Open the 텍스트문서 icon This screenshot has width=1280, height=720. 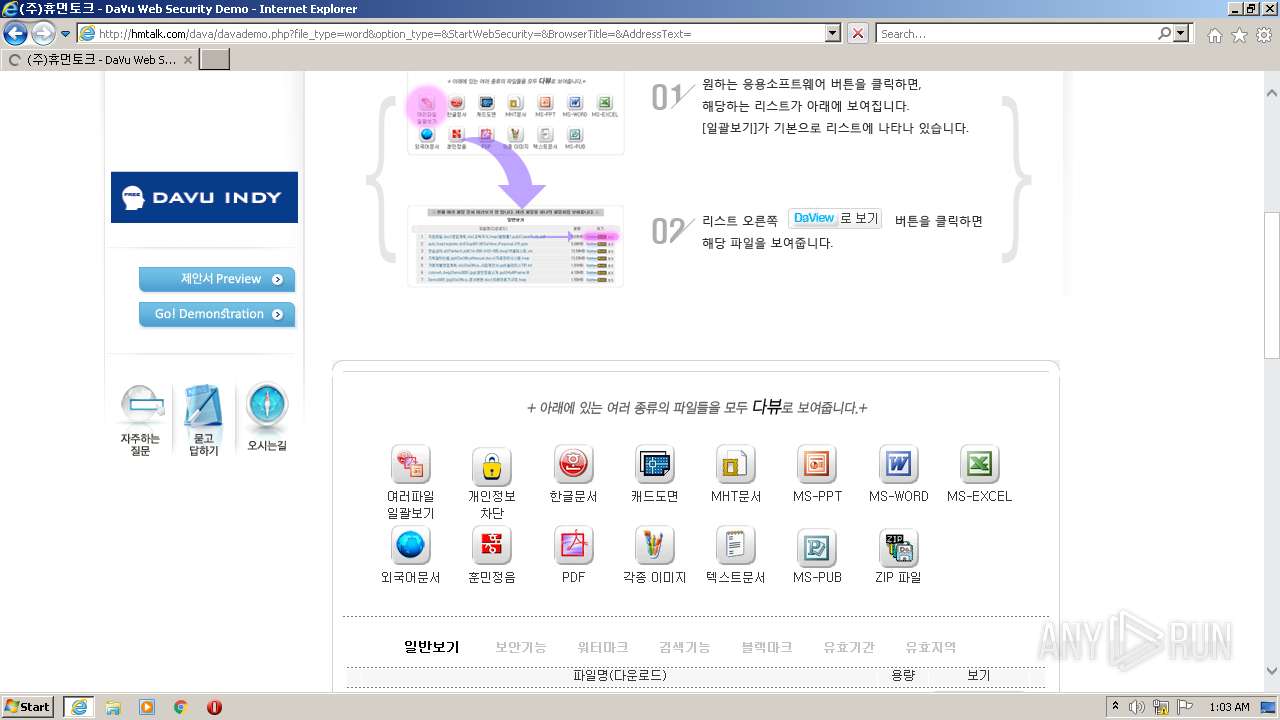point(736,546)
